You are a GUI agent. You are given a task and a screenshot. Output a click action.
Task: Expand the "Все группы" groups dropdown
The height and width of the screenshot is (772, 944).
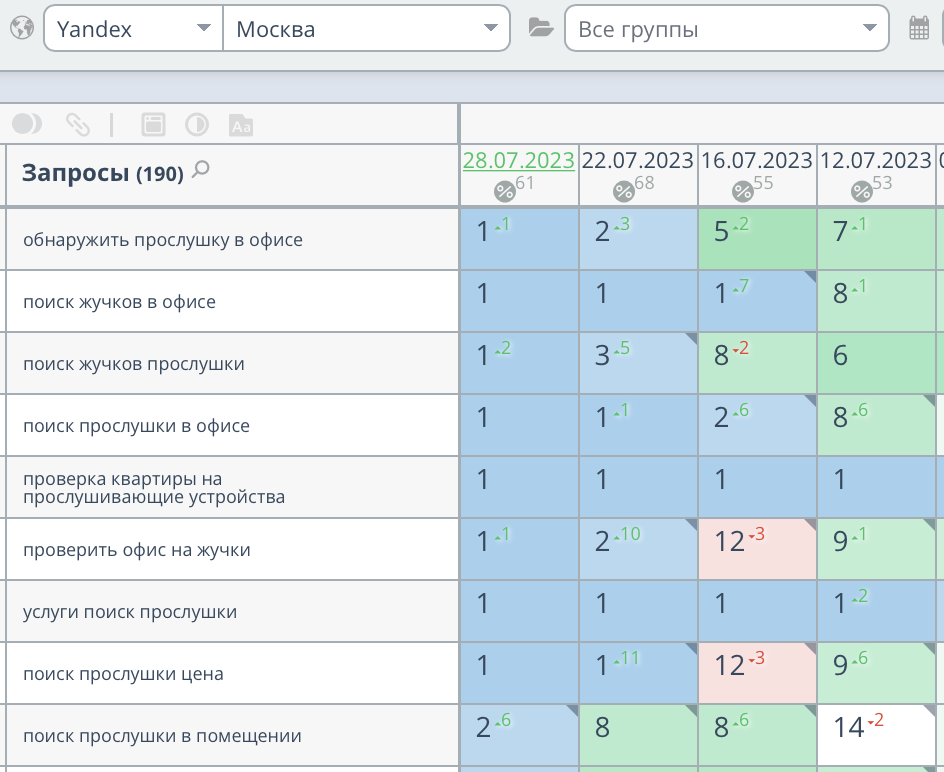point(725,28)
